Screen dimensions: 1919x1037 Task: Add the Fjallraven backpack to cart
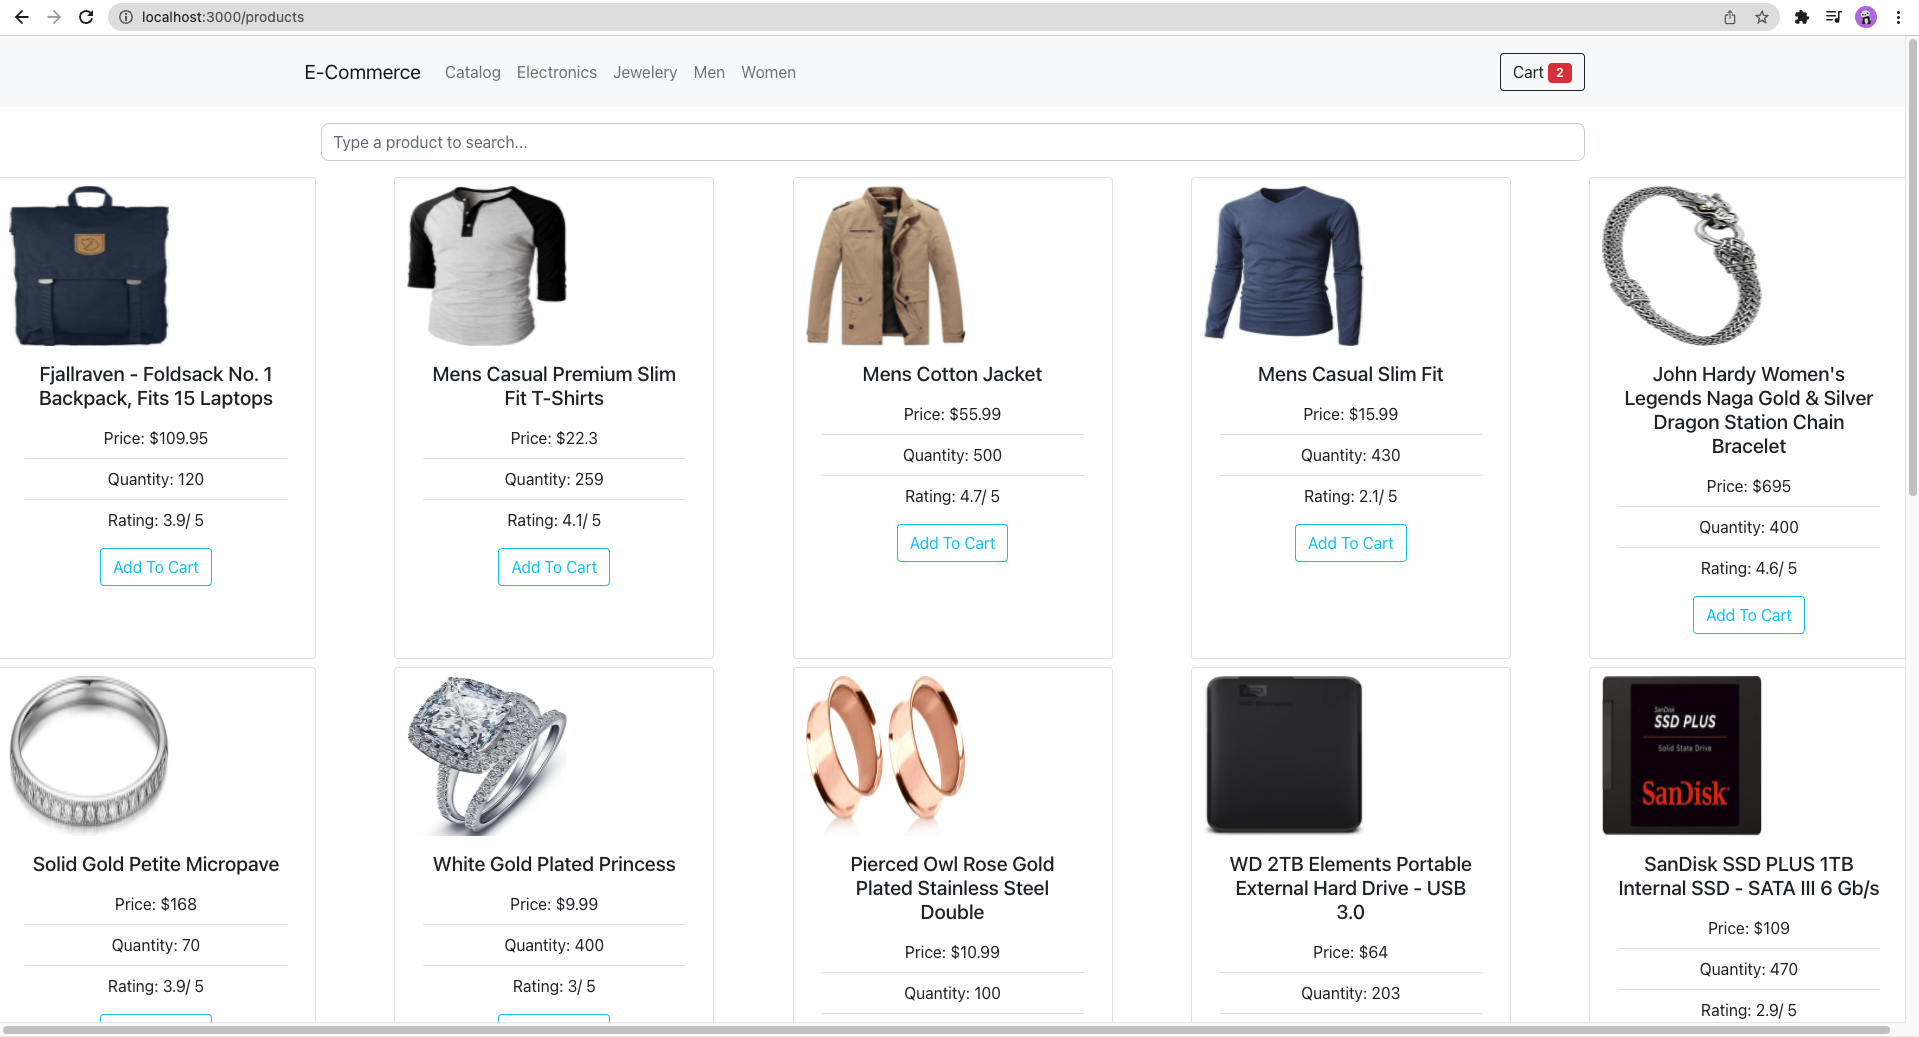[156, 567]
